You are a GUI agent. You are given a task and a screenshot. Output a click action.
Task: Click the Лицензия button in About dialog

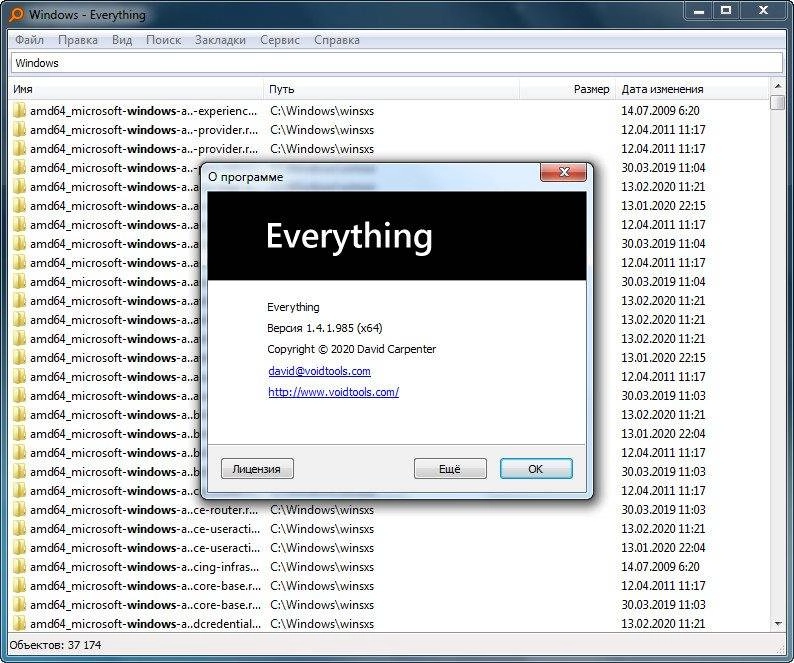coord(257,469)
